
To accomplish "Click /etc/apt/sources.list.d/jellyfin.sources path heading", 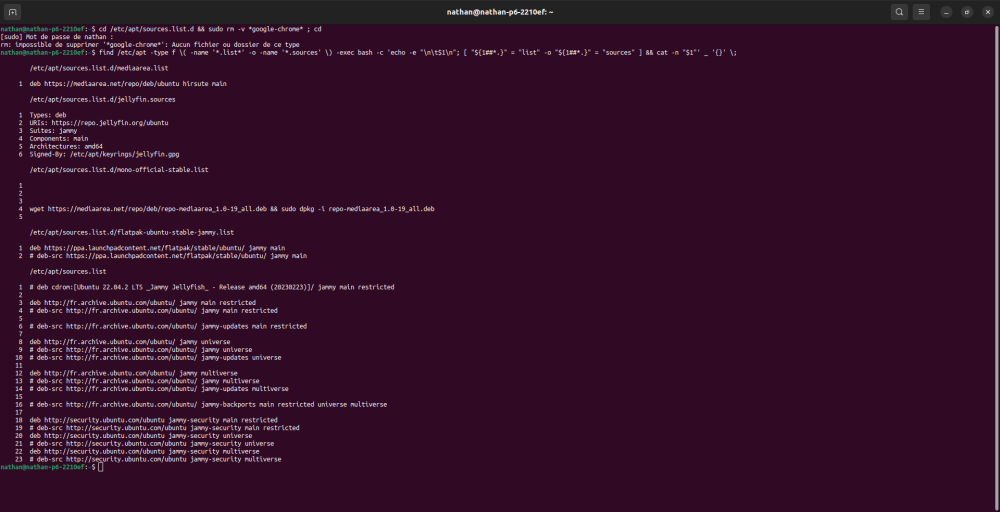I will pos(102,100).
